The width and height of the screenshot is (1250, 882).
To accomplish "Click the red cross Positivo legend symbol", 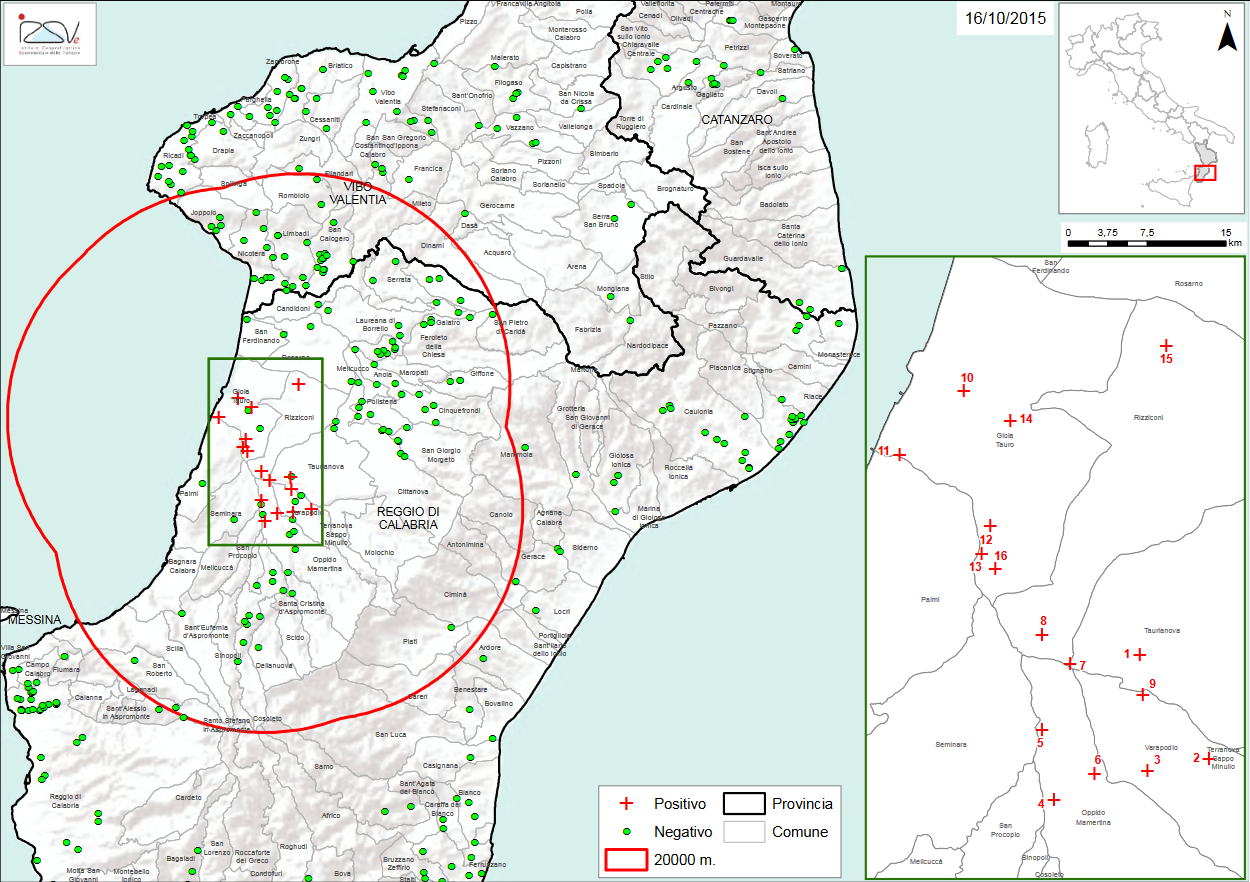I will click(626, 804).
